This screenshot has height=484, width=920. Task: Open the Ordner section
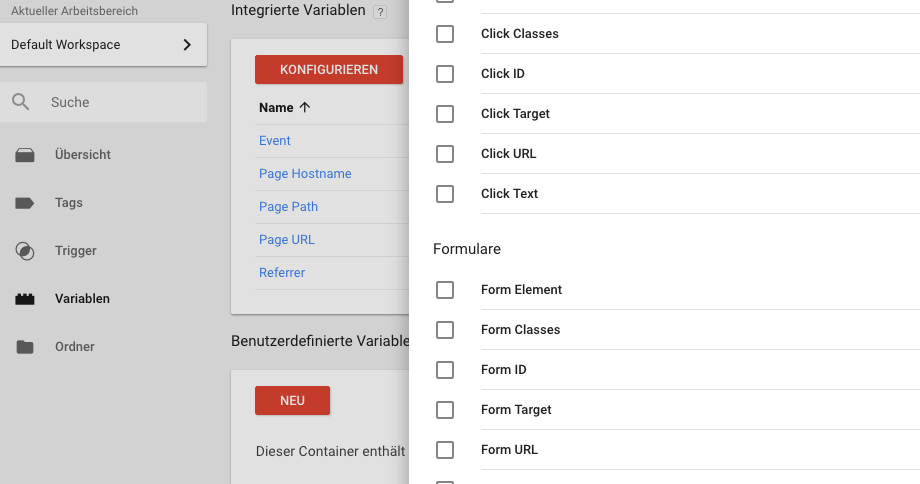click(x=75, y=347)
